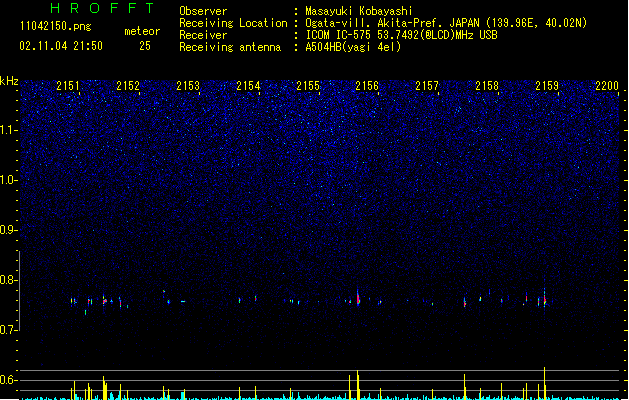Click the Receiving antenna label
This screenshot has height=400, width=629.
(x=230, y=47)
